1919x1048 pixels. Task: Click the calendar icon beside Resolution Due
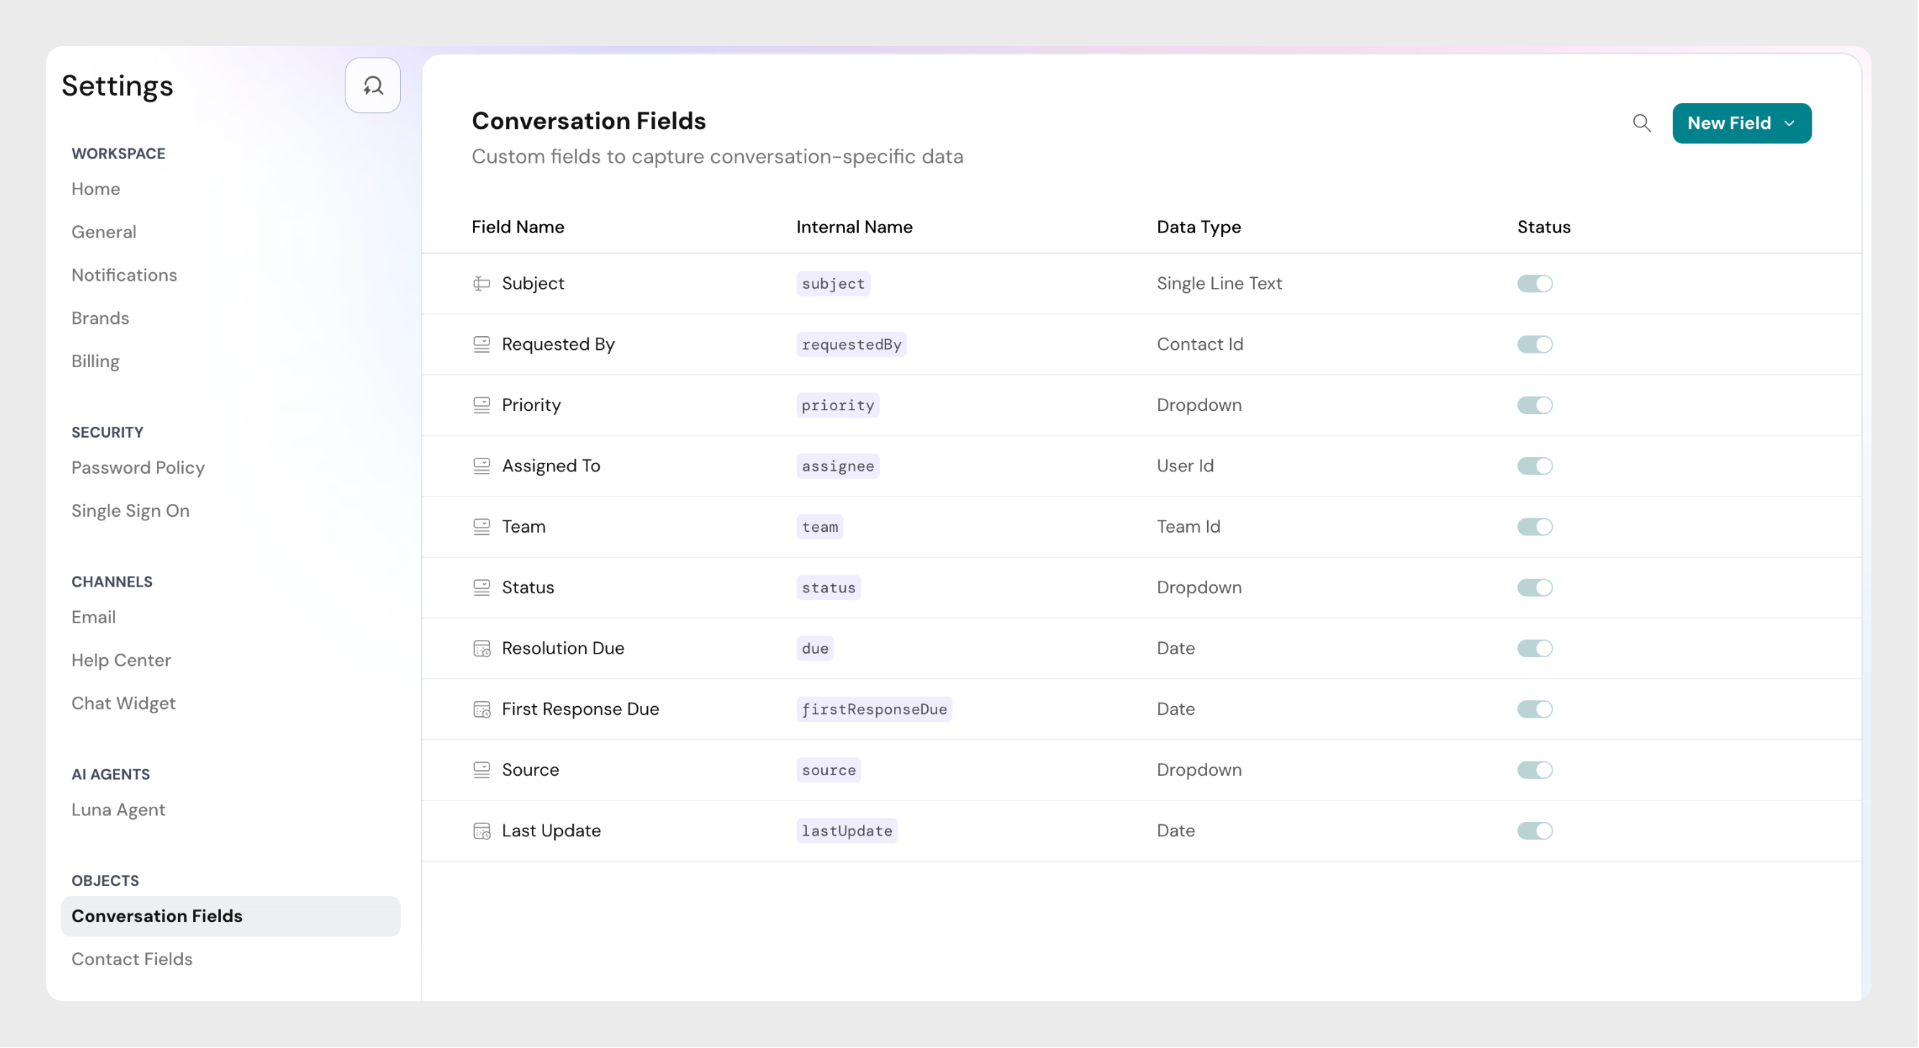[x=481, y=649]
